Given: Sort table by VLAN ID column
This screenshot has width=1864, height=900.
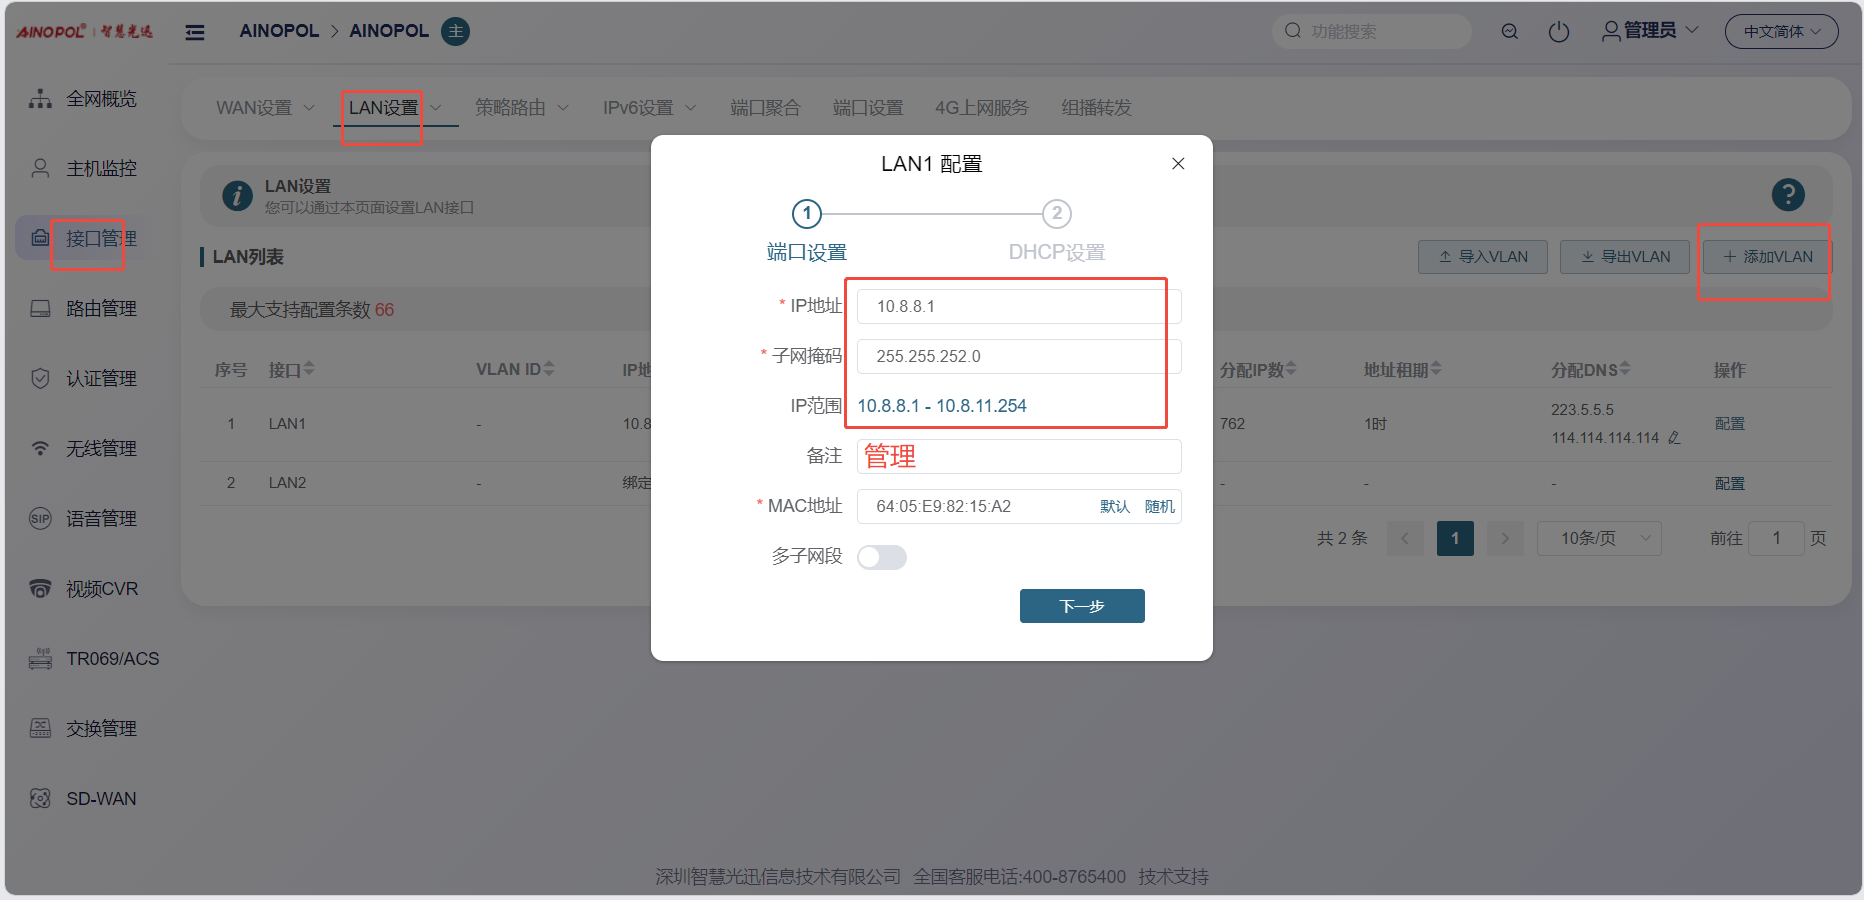Looking at the screenshot, I should [548, 370].
